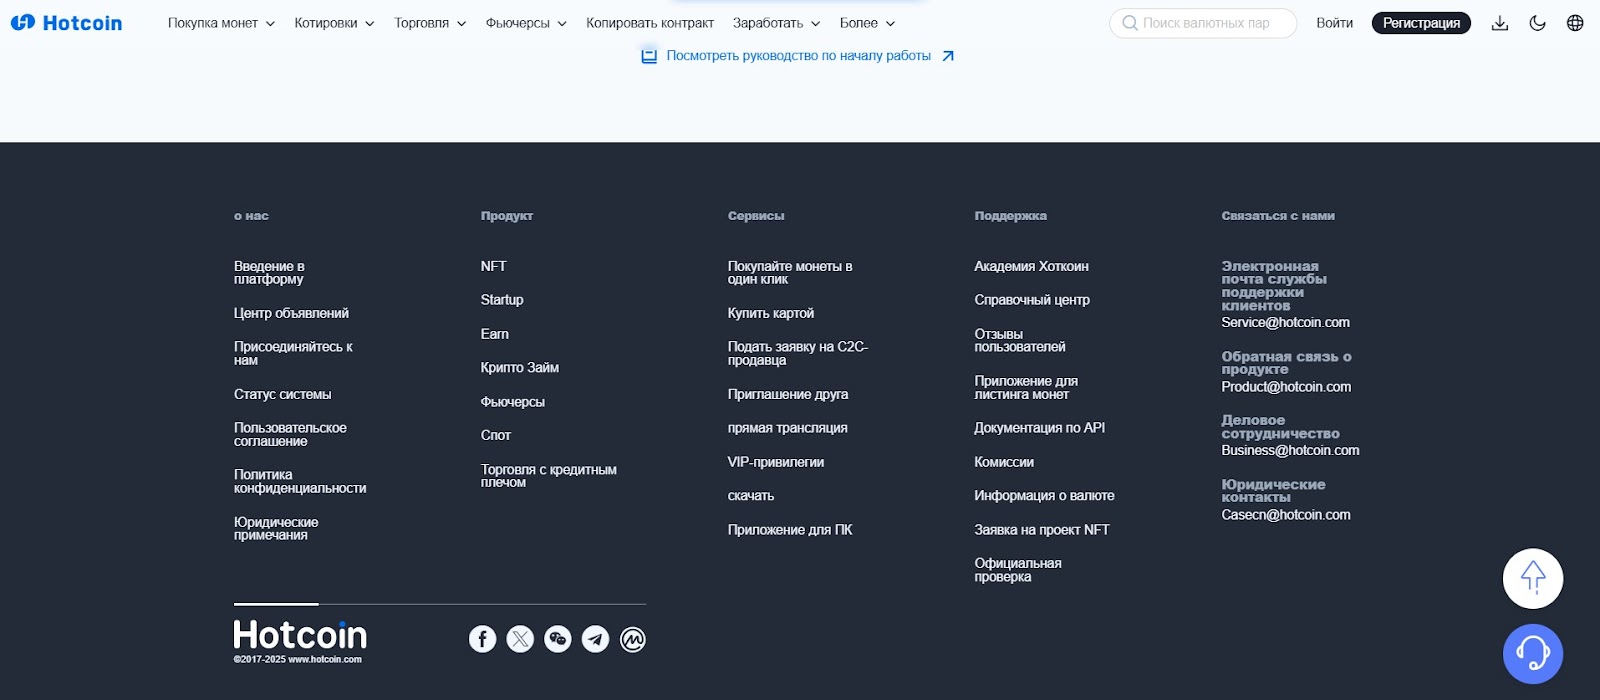Click Business@hotcoin.com email
Image resolution: width=1600 pixels, height=700 pixels.
pos(1290,450)
